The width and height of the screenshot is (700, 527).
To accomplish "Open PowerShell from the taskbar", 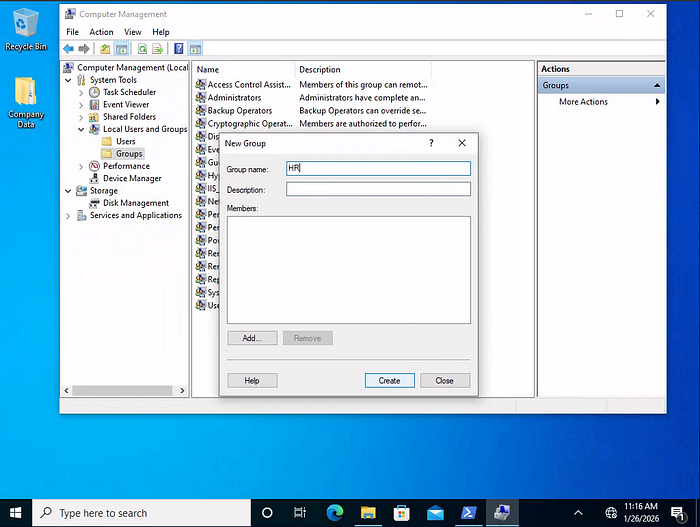I will [468, 512].
